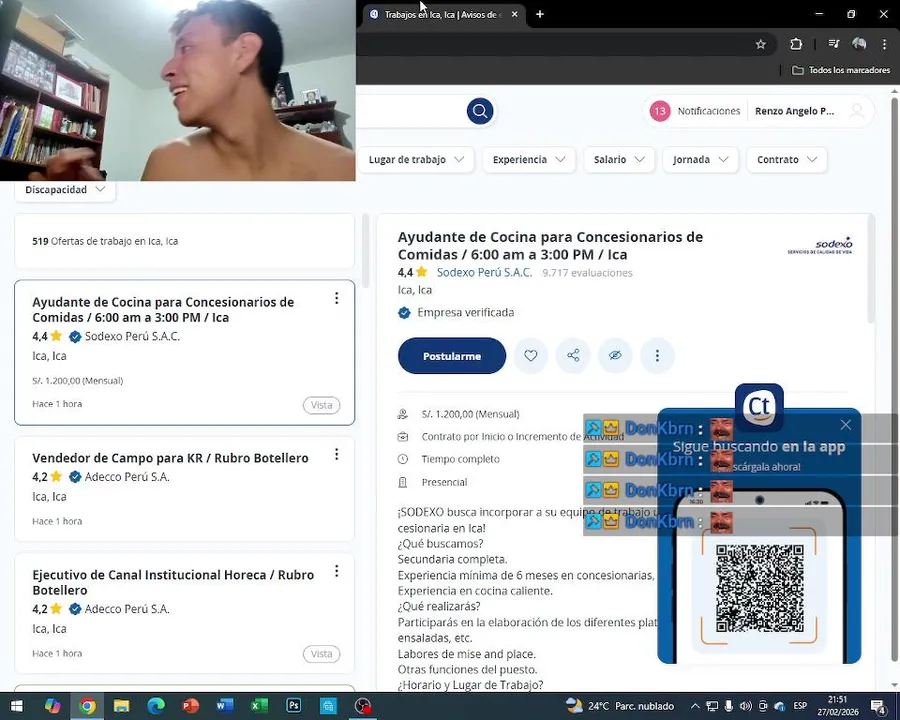Open the media control icon in Chrome toolbar
The height and width of the screenshot is (720, 900).
pyautogui.click(x=833, y=44)
